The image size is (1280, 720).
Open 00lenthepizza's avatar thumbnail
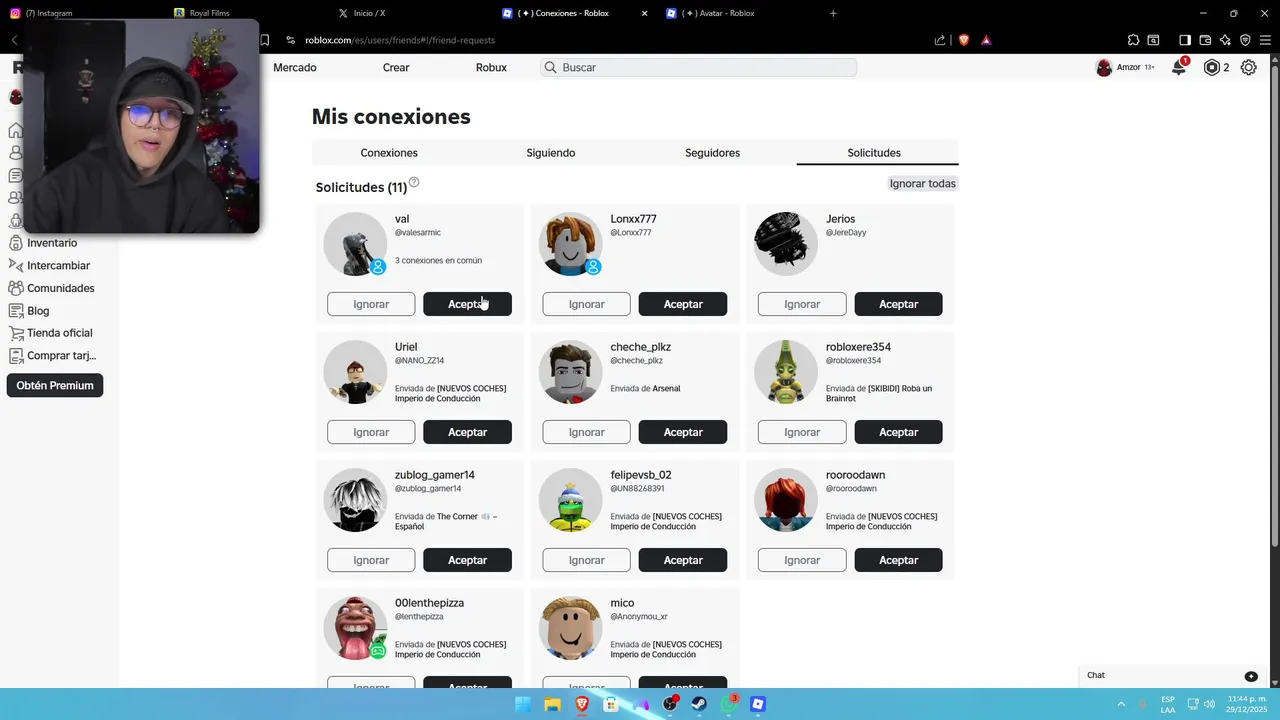point(355,628)
